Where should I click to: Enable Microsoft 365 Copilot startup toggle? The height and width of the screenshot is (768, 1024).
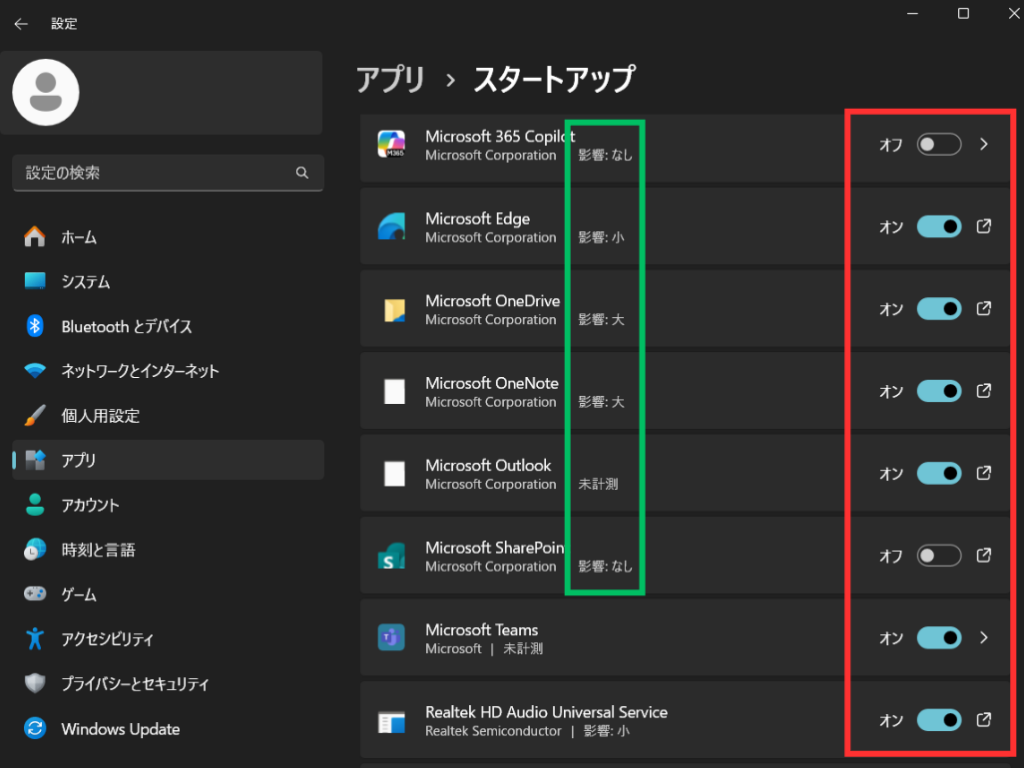(x=939, y=144)
